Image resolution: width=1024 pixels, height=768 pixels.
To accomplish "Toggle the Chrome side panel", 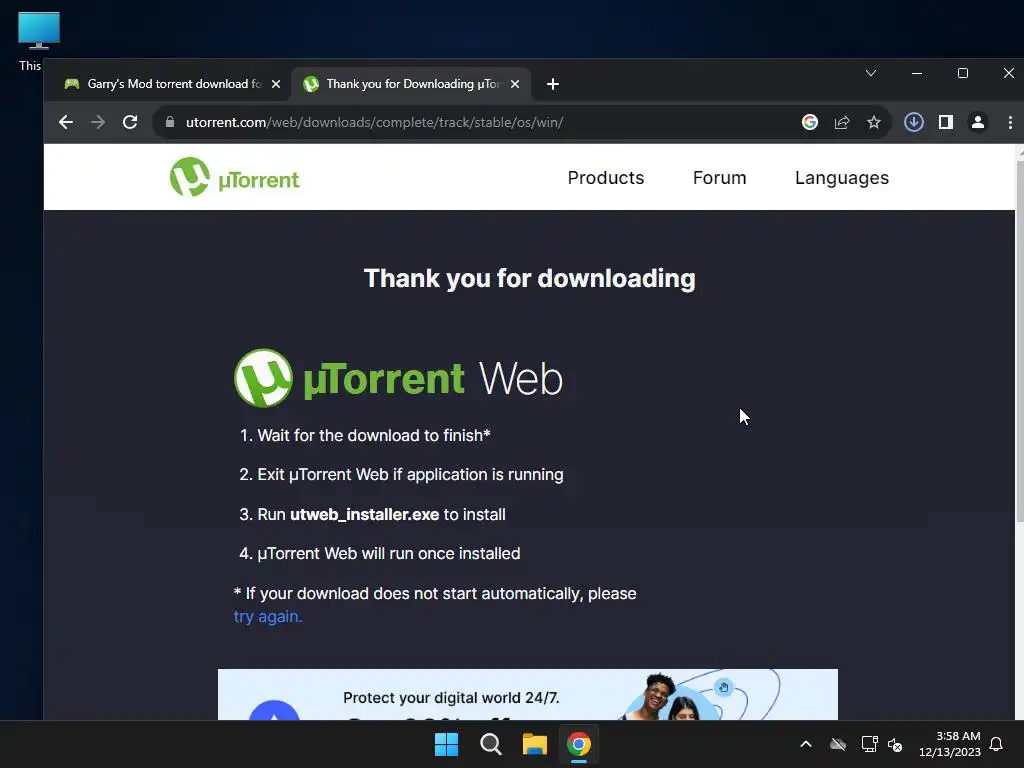I will point(946,122).
